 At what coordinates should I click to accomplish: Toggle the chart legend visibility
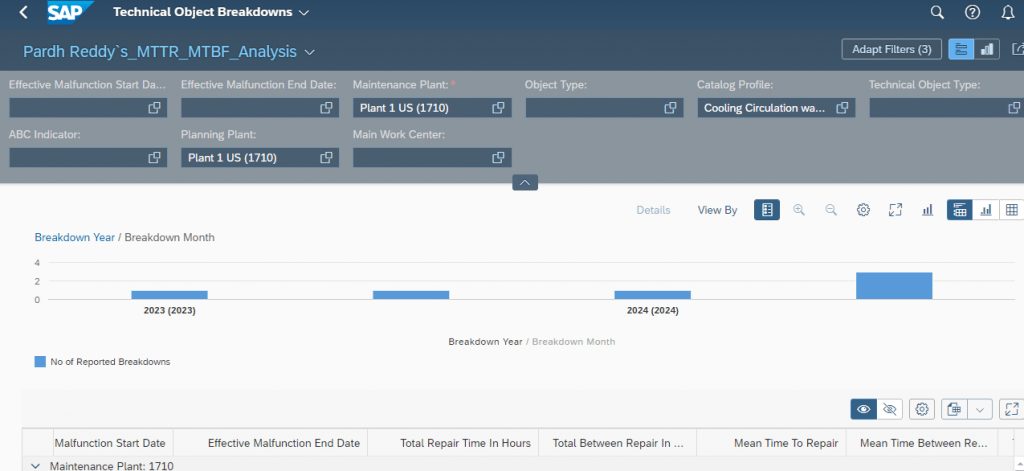tap(767, 210)
